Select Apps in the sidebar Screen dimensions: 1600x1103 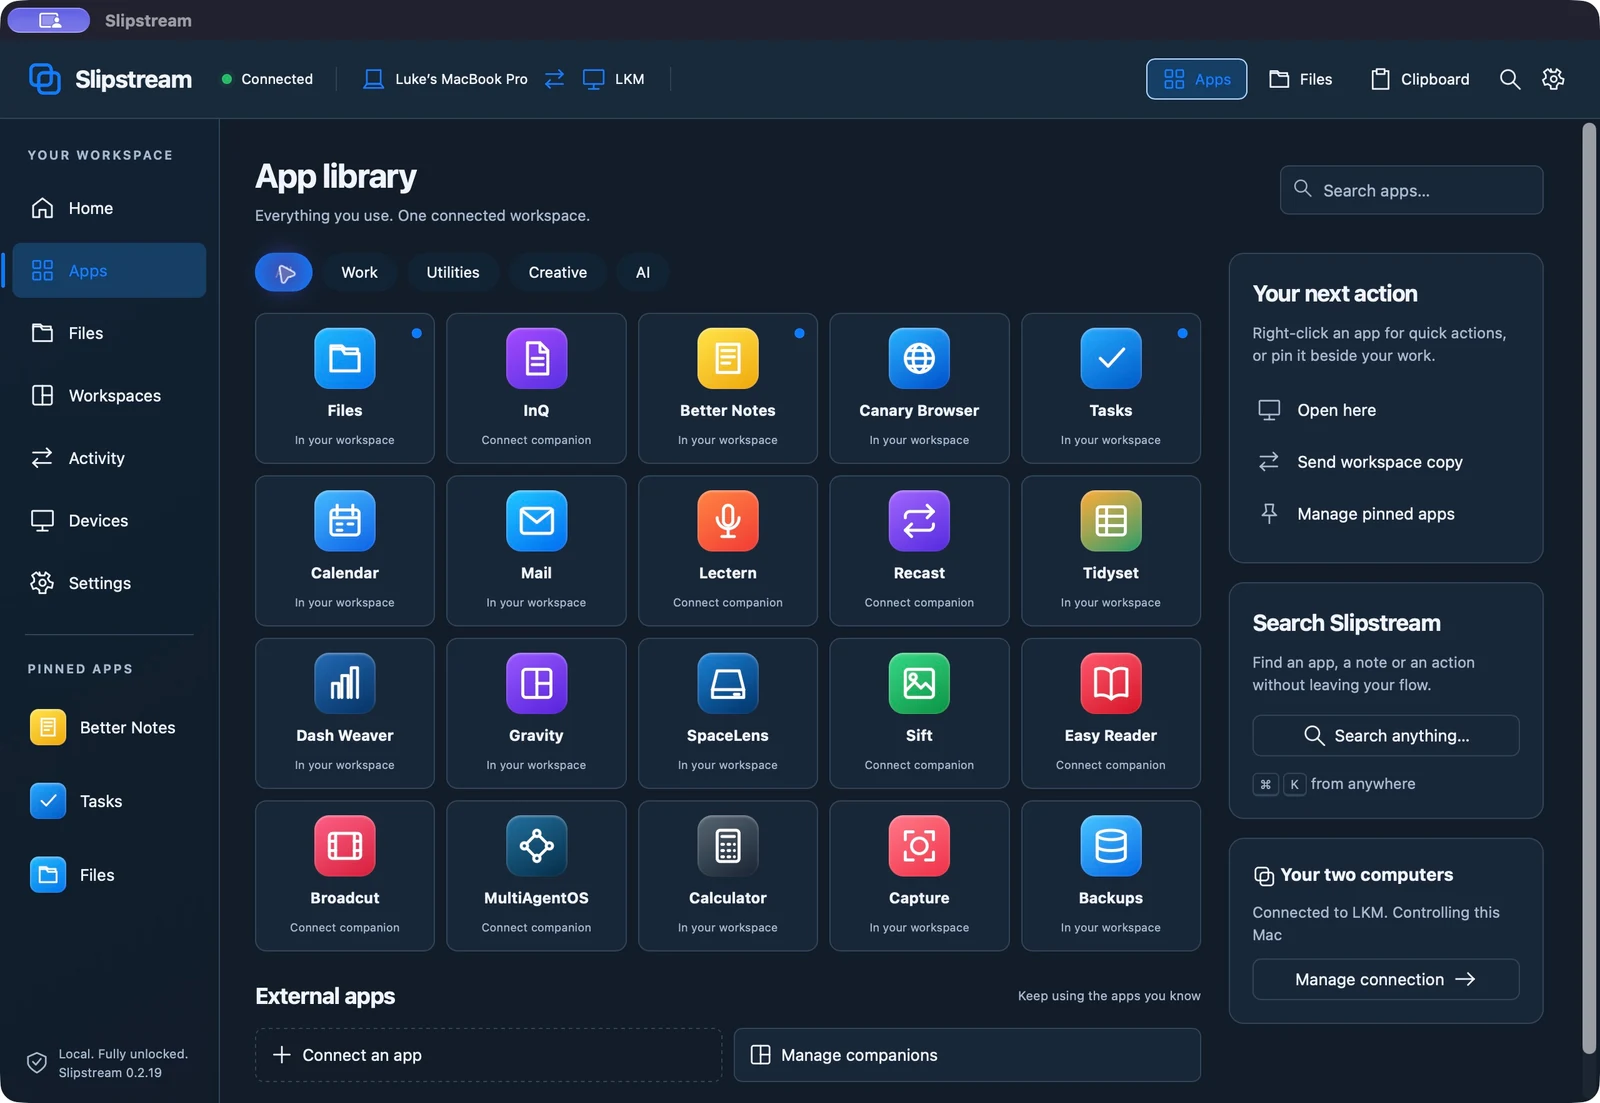109,270
